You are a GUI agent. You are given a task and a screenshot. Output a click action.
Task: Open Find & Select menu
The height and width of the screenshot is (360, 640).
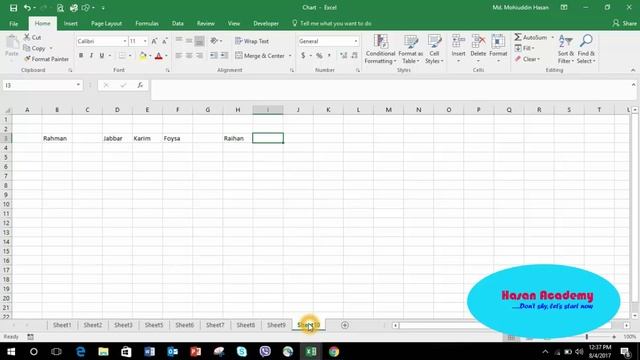586,49
